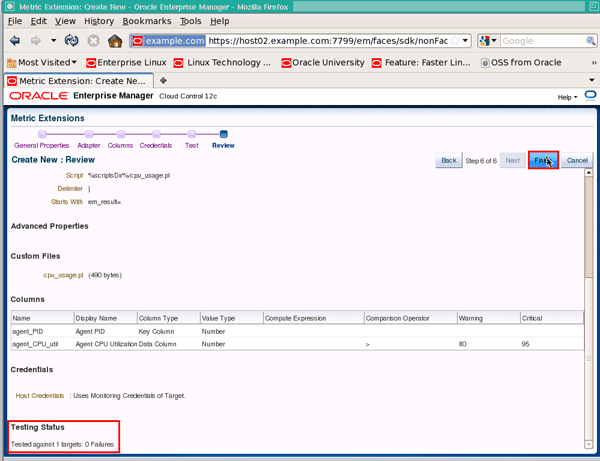Jump to the Credentials wizard step
The image size is (600, 461).
[x=156, y=145]
